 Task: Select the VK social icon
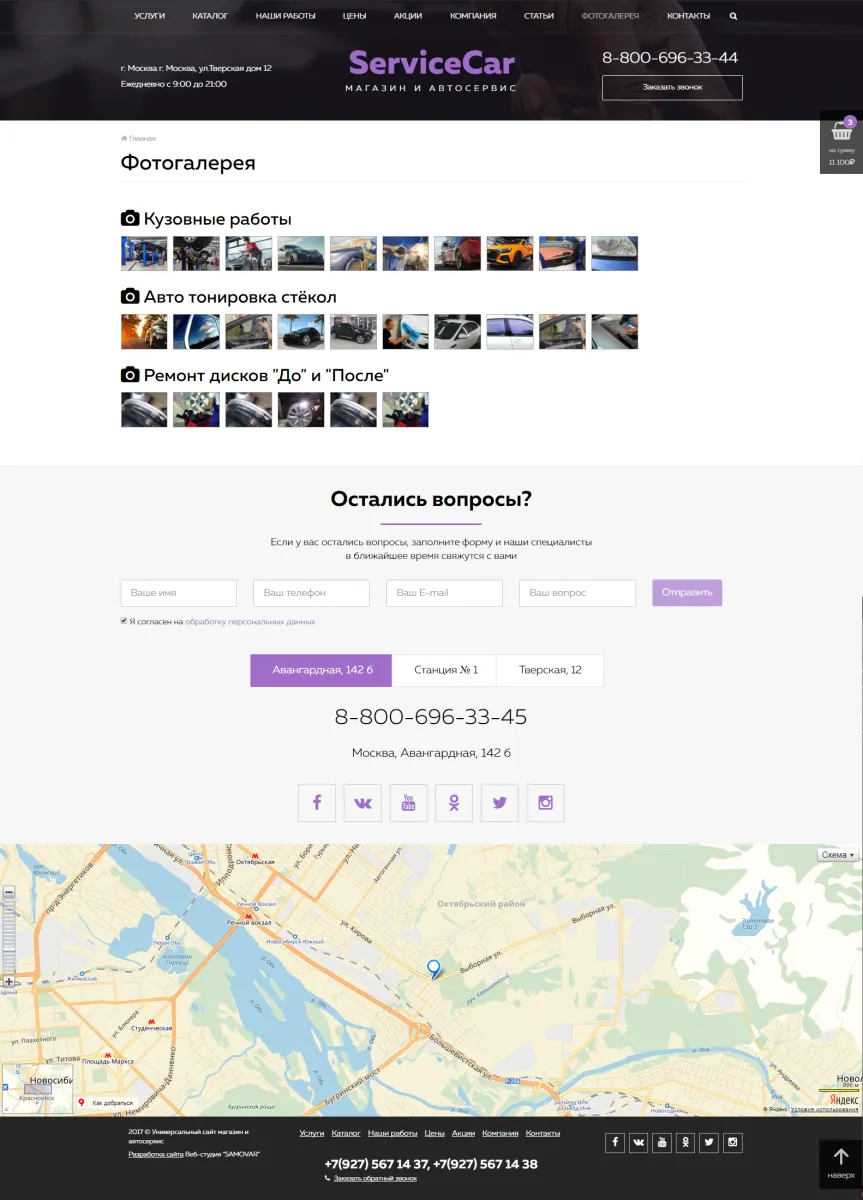tap(362, 802)
